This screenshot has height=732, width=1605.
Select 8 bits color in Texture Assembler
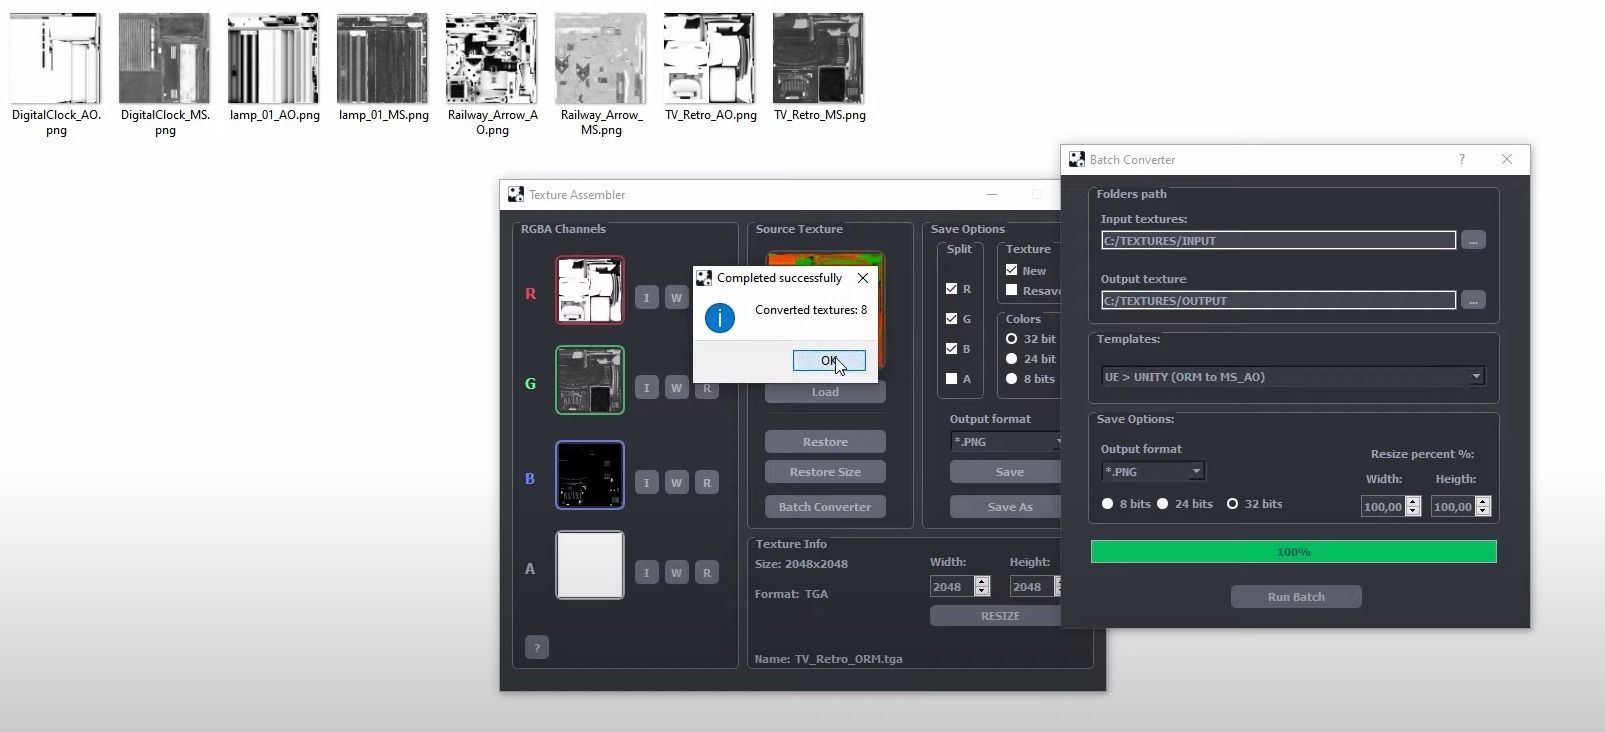1011,379
